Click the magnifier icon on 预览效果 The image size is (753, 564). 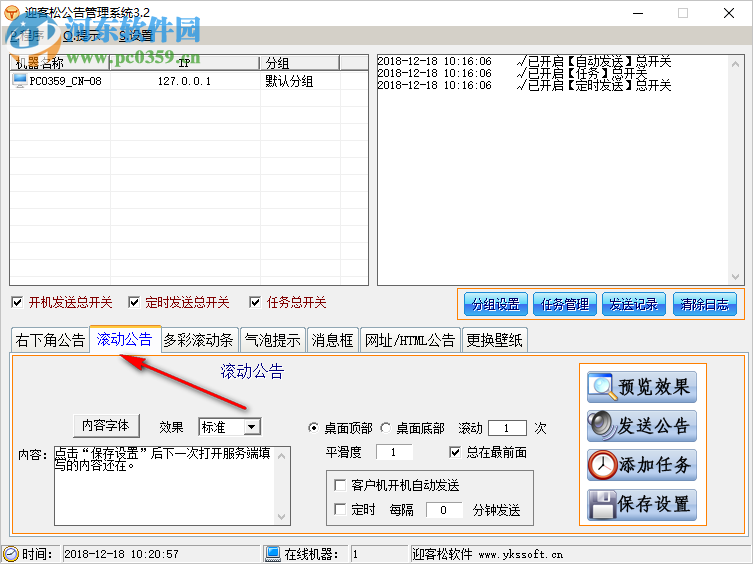click(602, 387)
